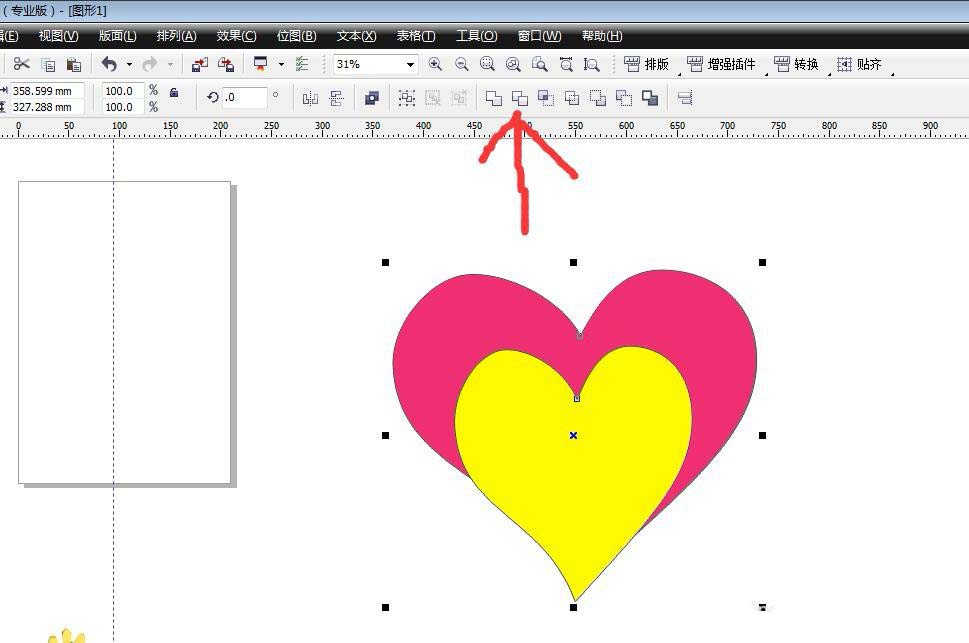Click the Cut scissors icon
The width and height of the screenshot is (969, 643).
tap(22, 64)
